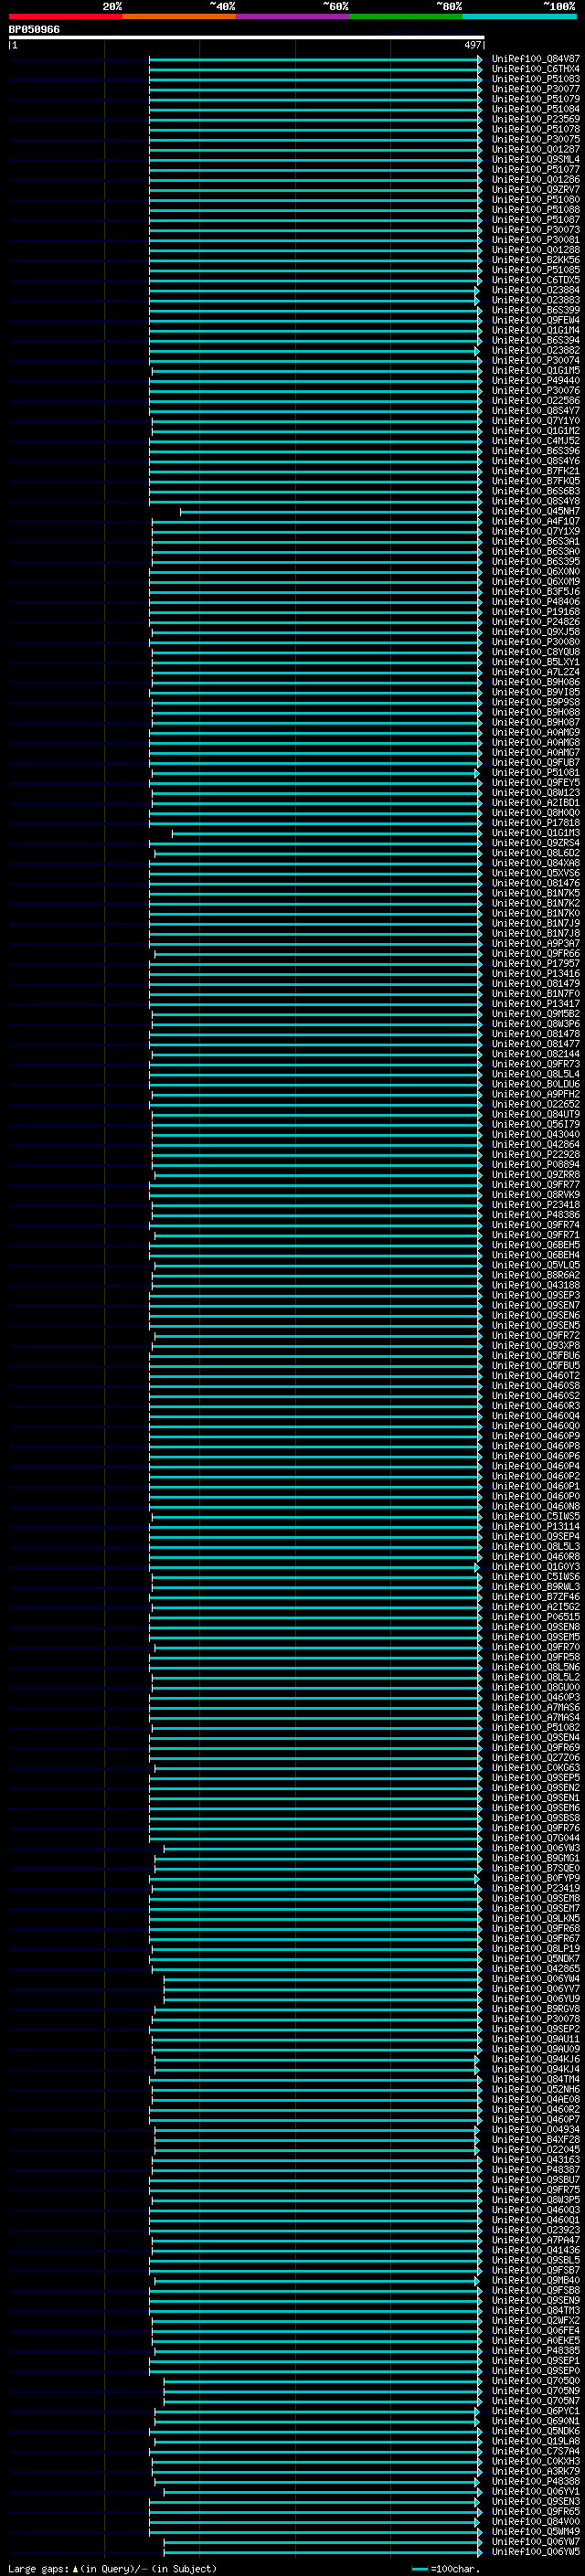Click the UniRef100_Q93XP8 label

tap(535, 1345)
